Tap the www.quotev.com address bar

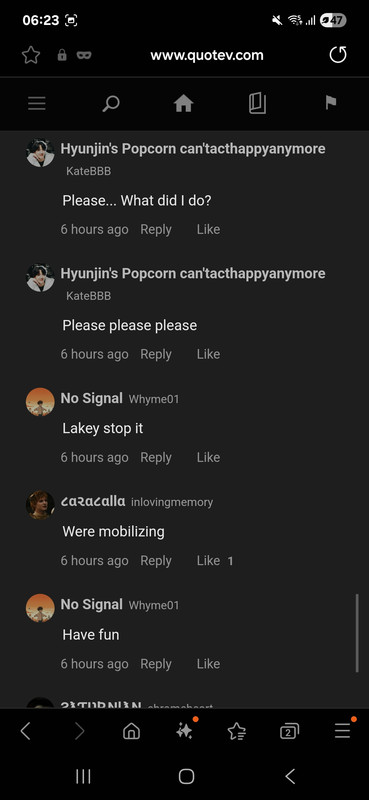(207, 55)
